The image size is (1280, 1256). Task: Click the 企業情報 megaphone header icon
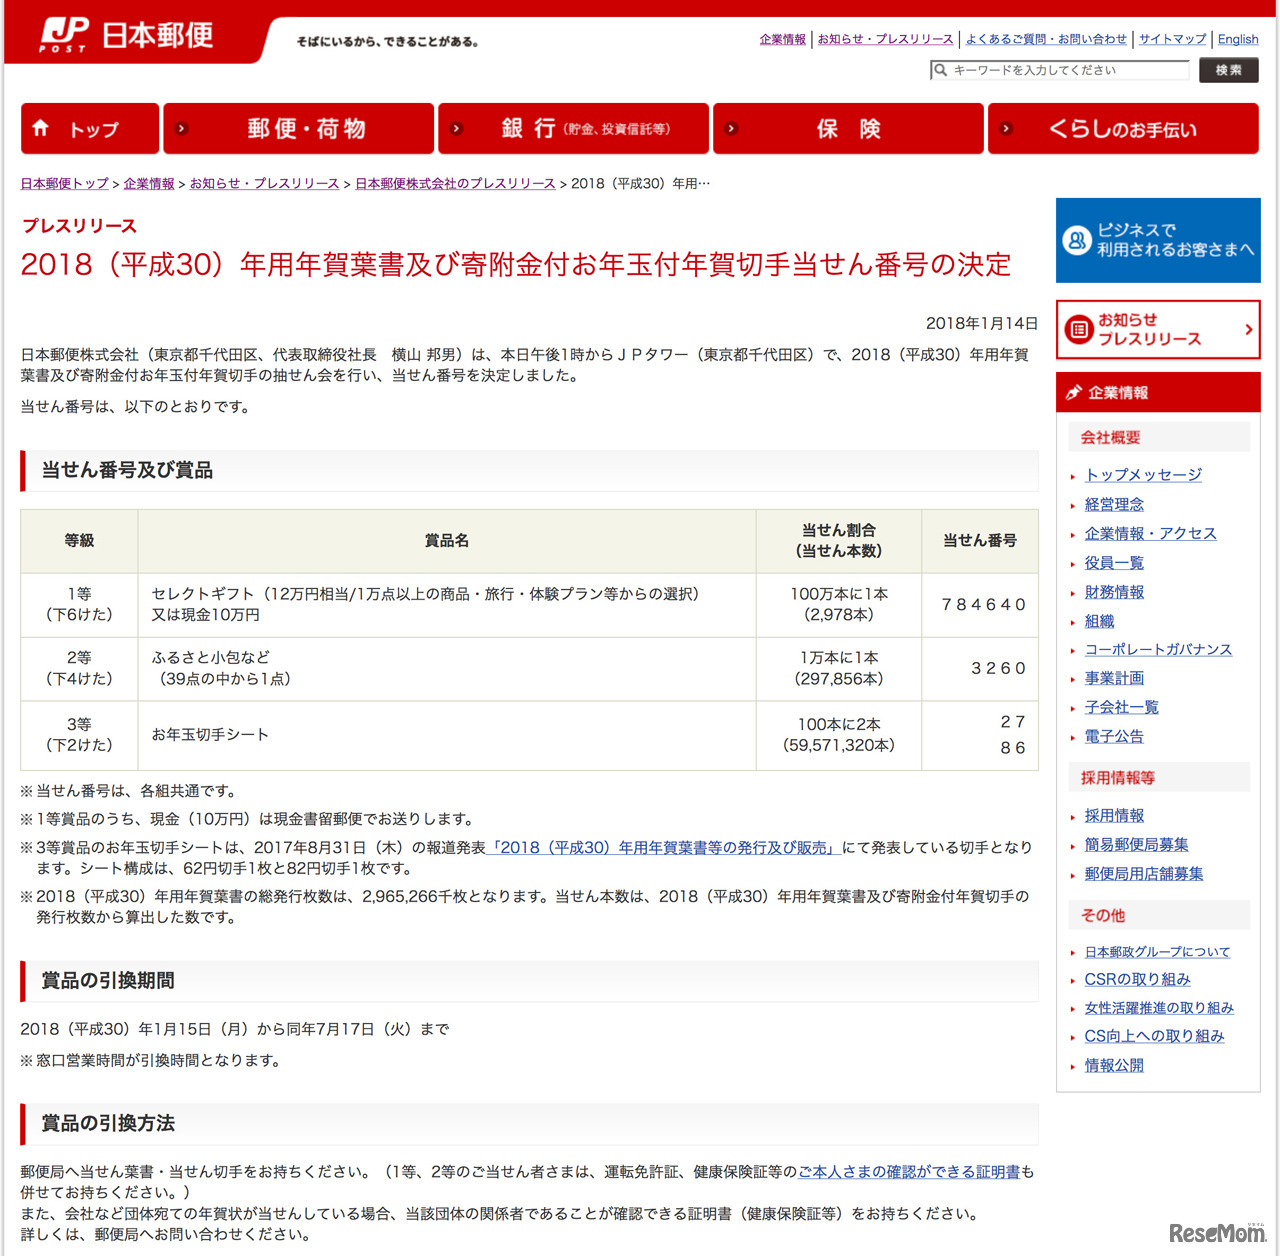coord(1073,392)
